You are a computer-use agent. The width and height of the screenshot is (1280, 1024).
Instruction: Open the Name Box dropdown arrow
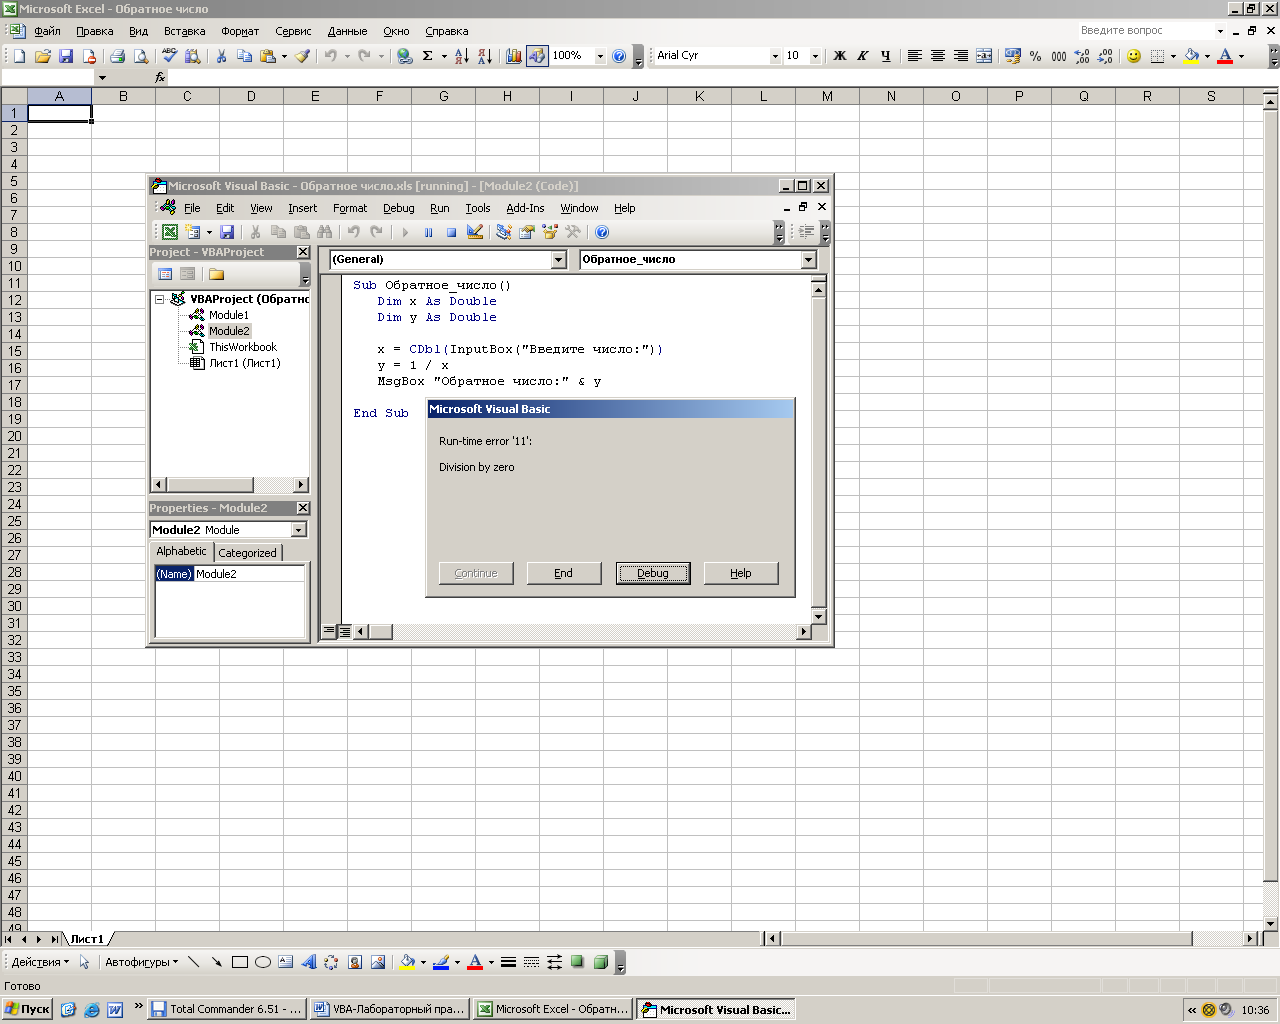coord(102,77)
